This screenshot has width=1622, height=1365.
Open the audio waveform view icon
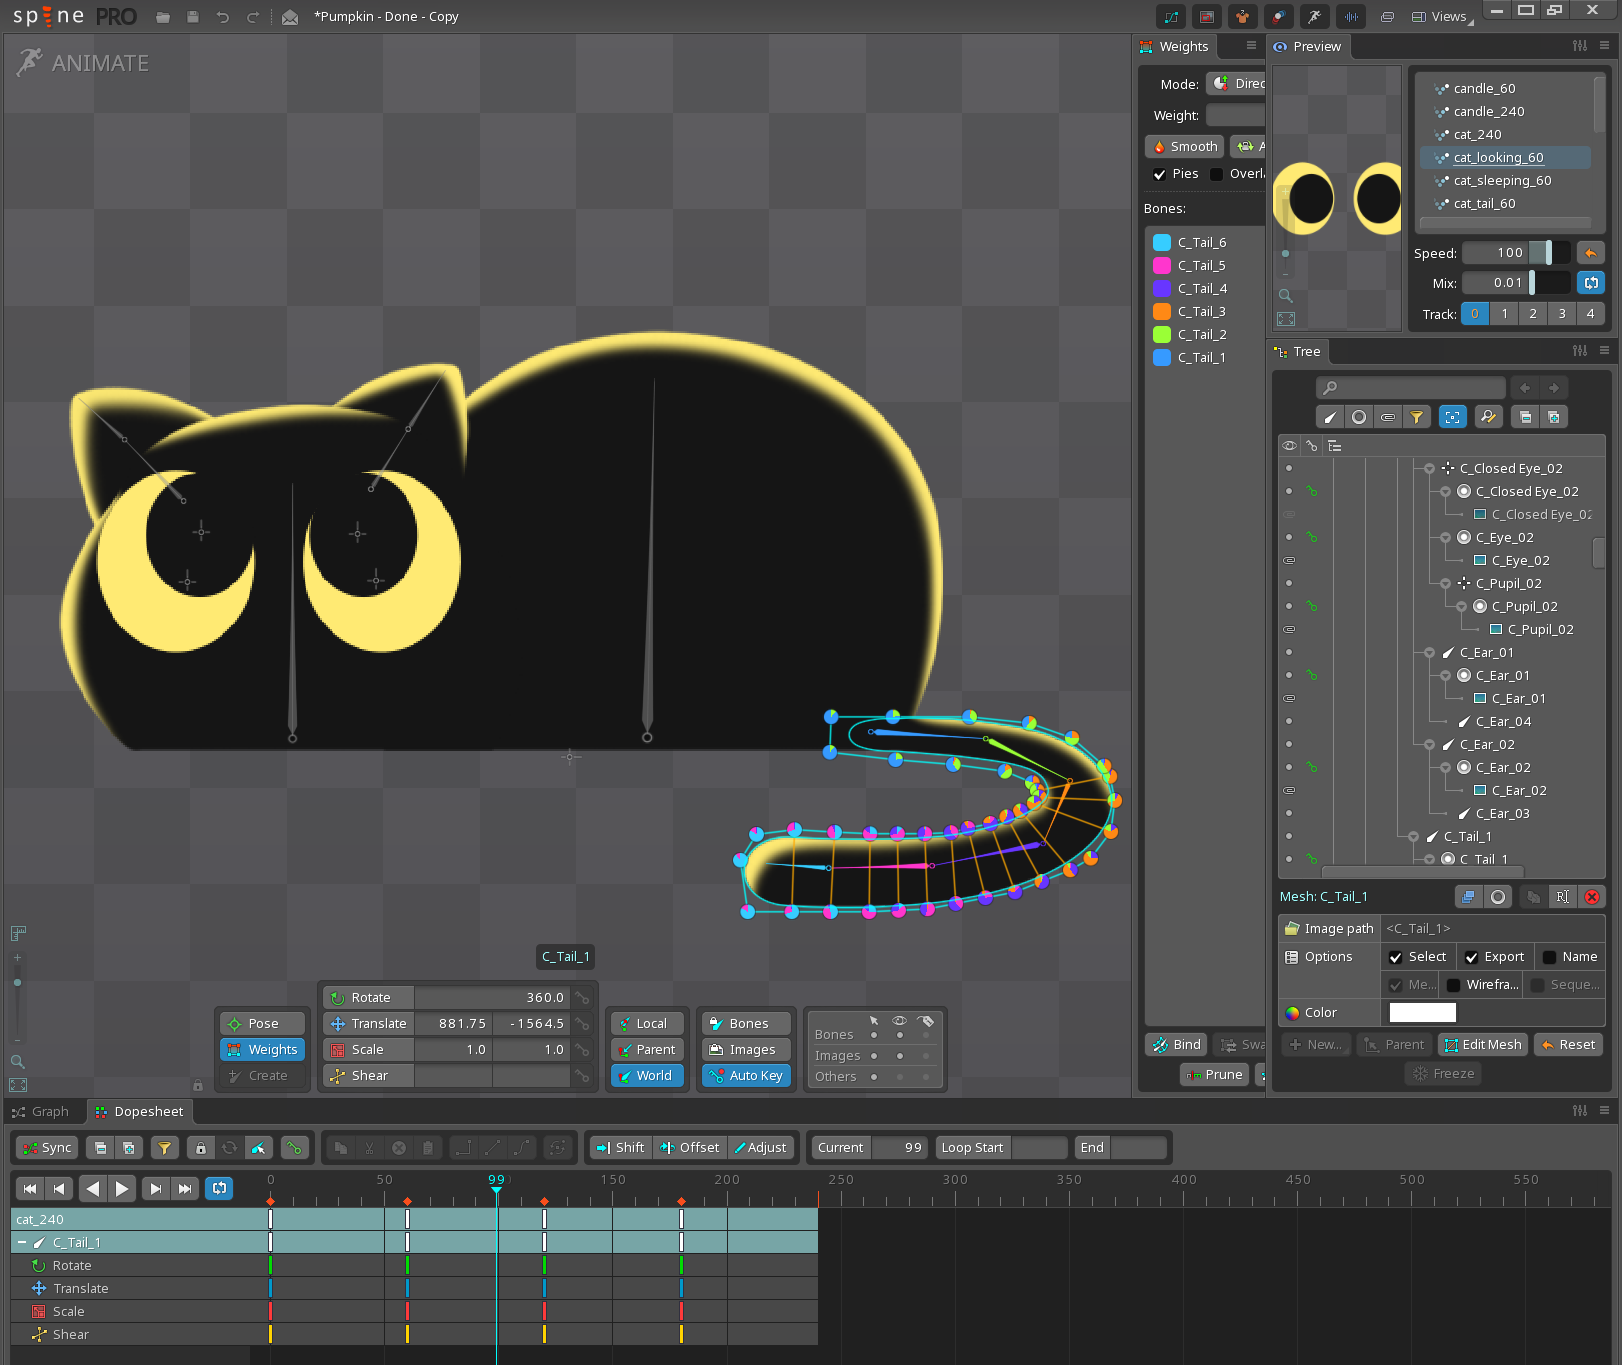[1351, 16]
